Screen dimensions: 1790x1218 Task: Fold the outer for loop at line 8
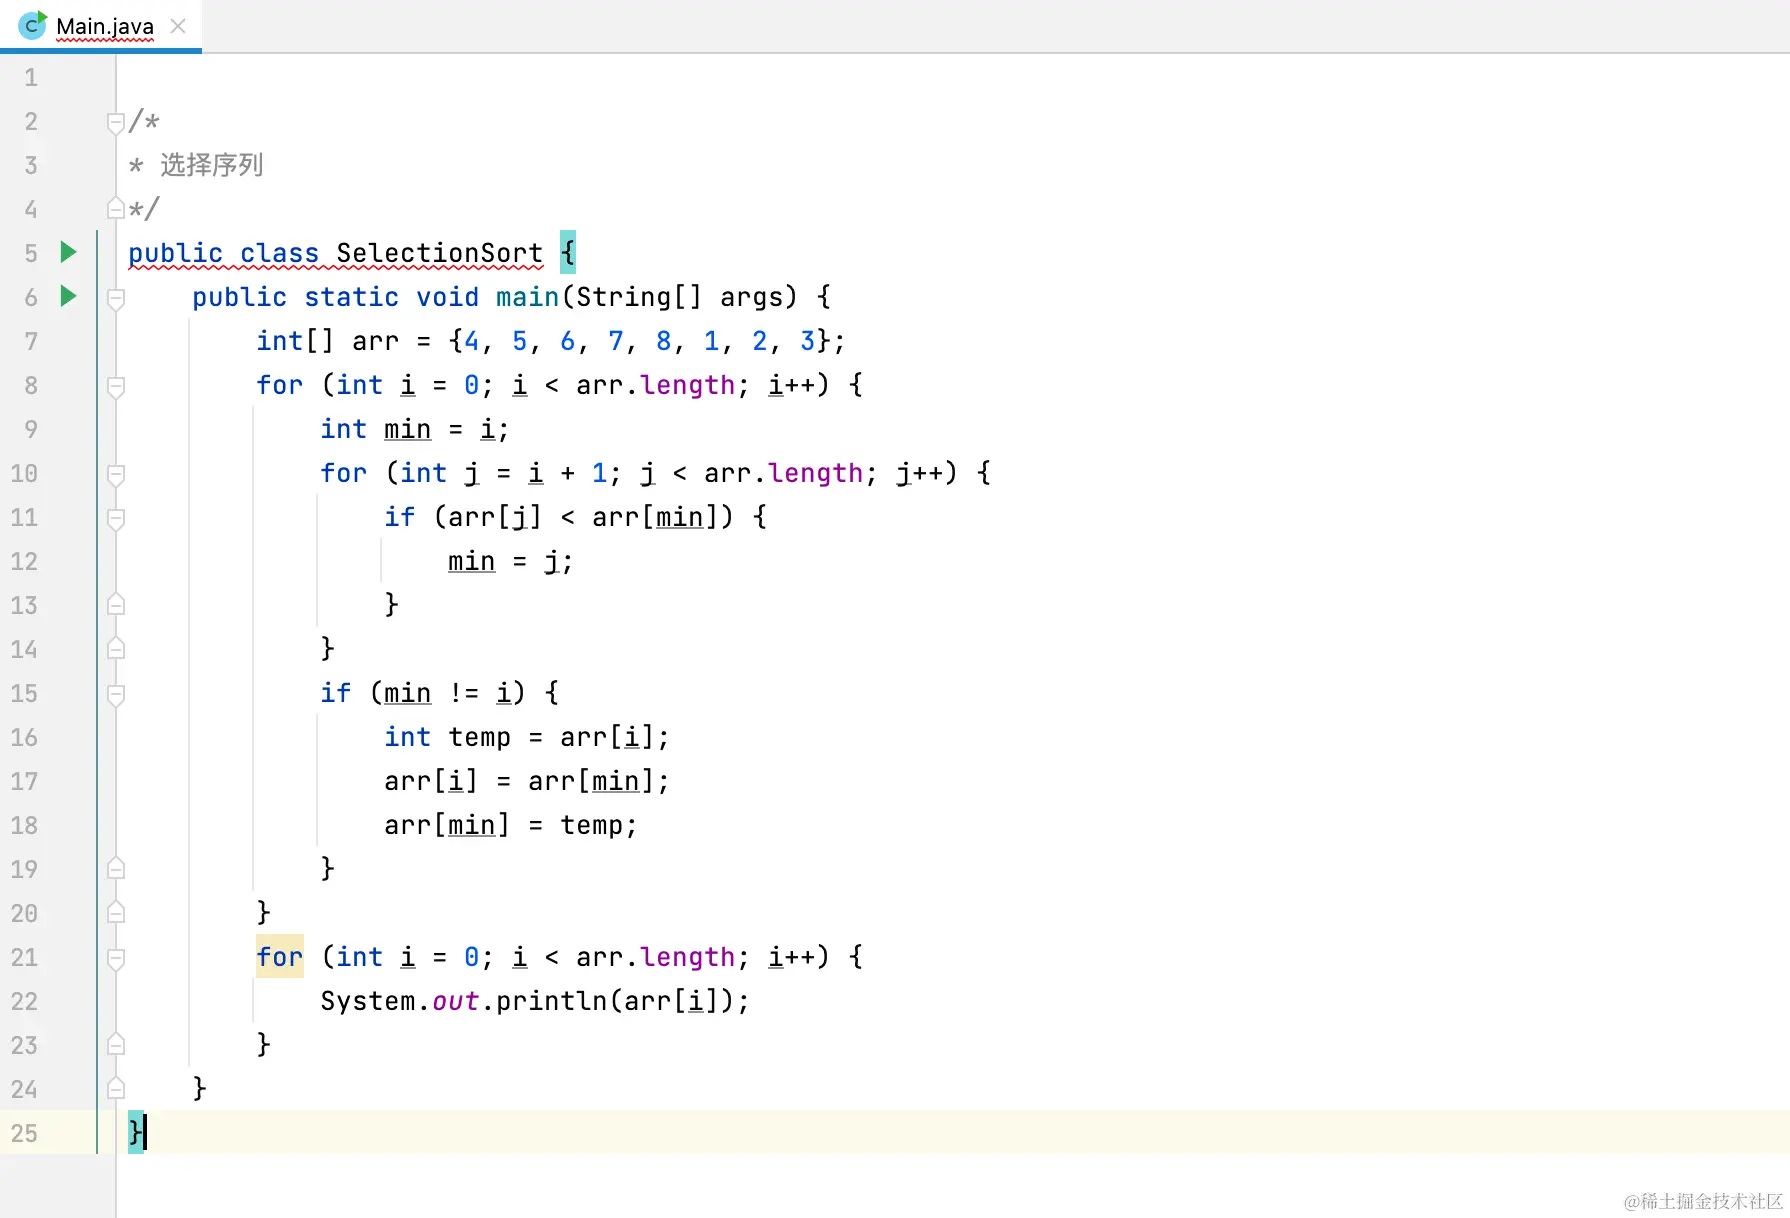[x=116, y=386]
